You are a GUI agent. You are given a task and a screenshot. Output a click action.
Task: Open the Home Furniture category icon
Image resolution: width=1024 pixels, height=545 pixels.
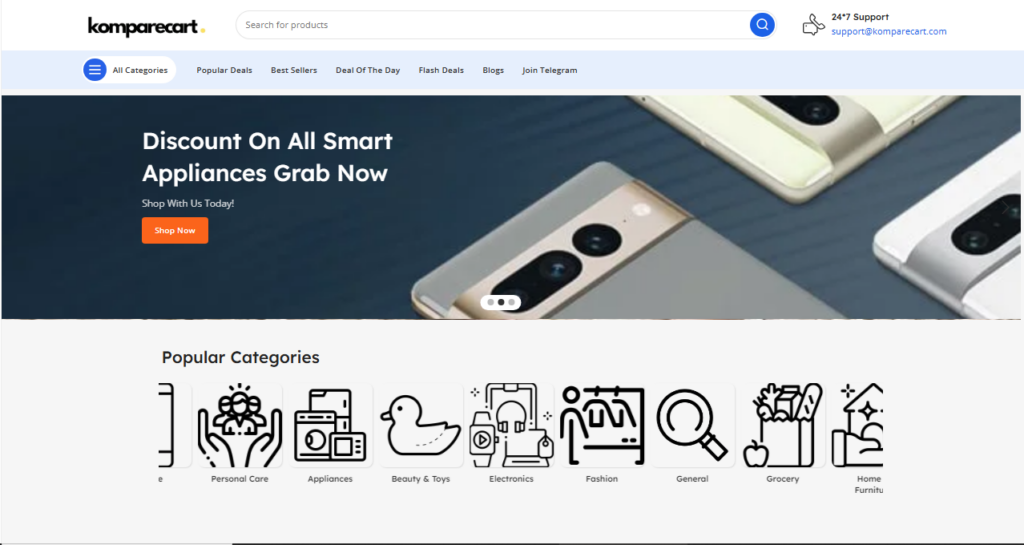point(857,426)
